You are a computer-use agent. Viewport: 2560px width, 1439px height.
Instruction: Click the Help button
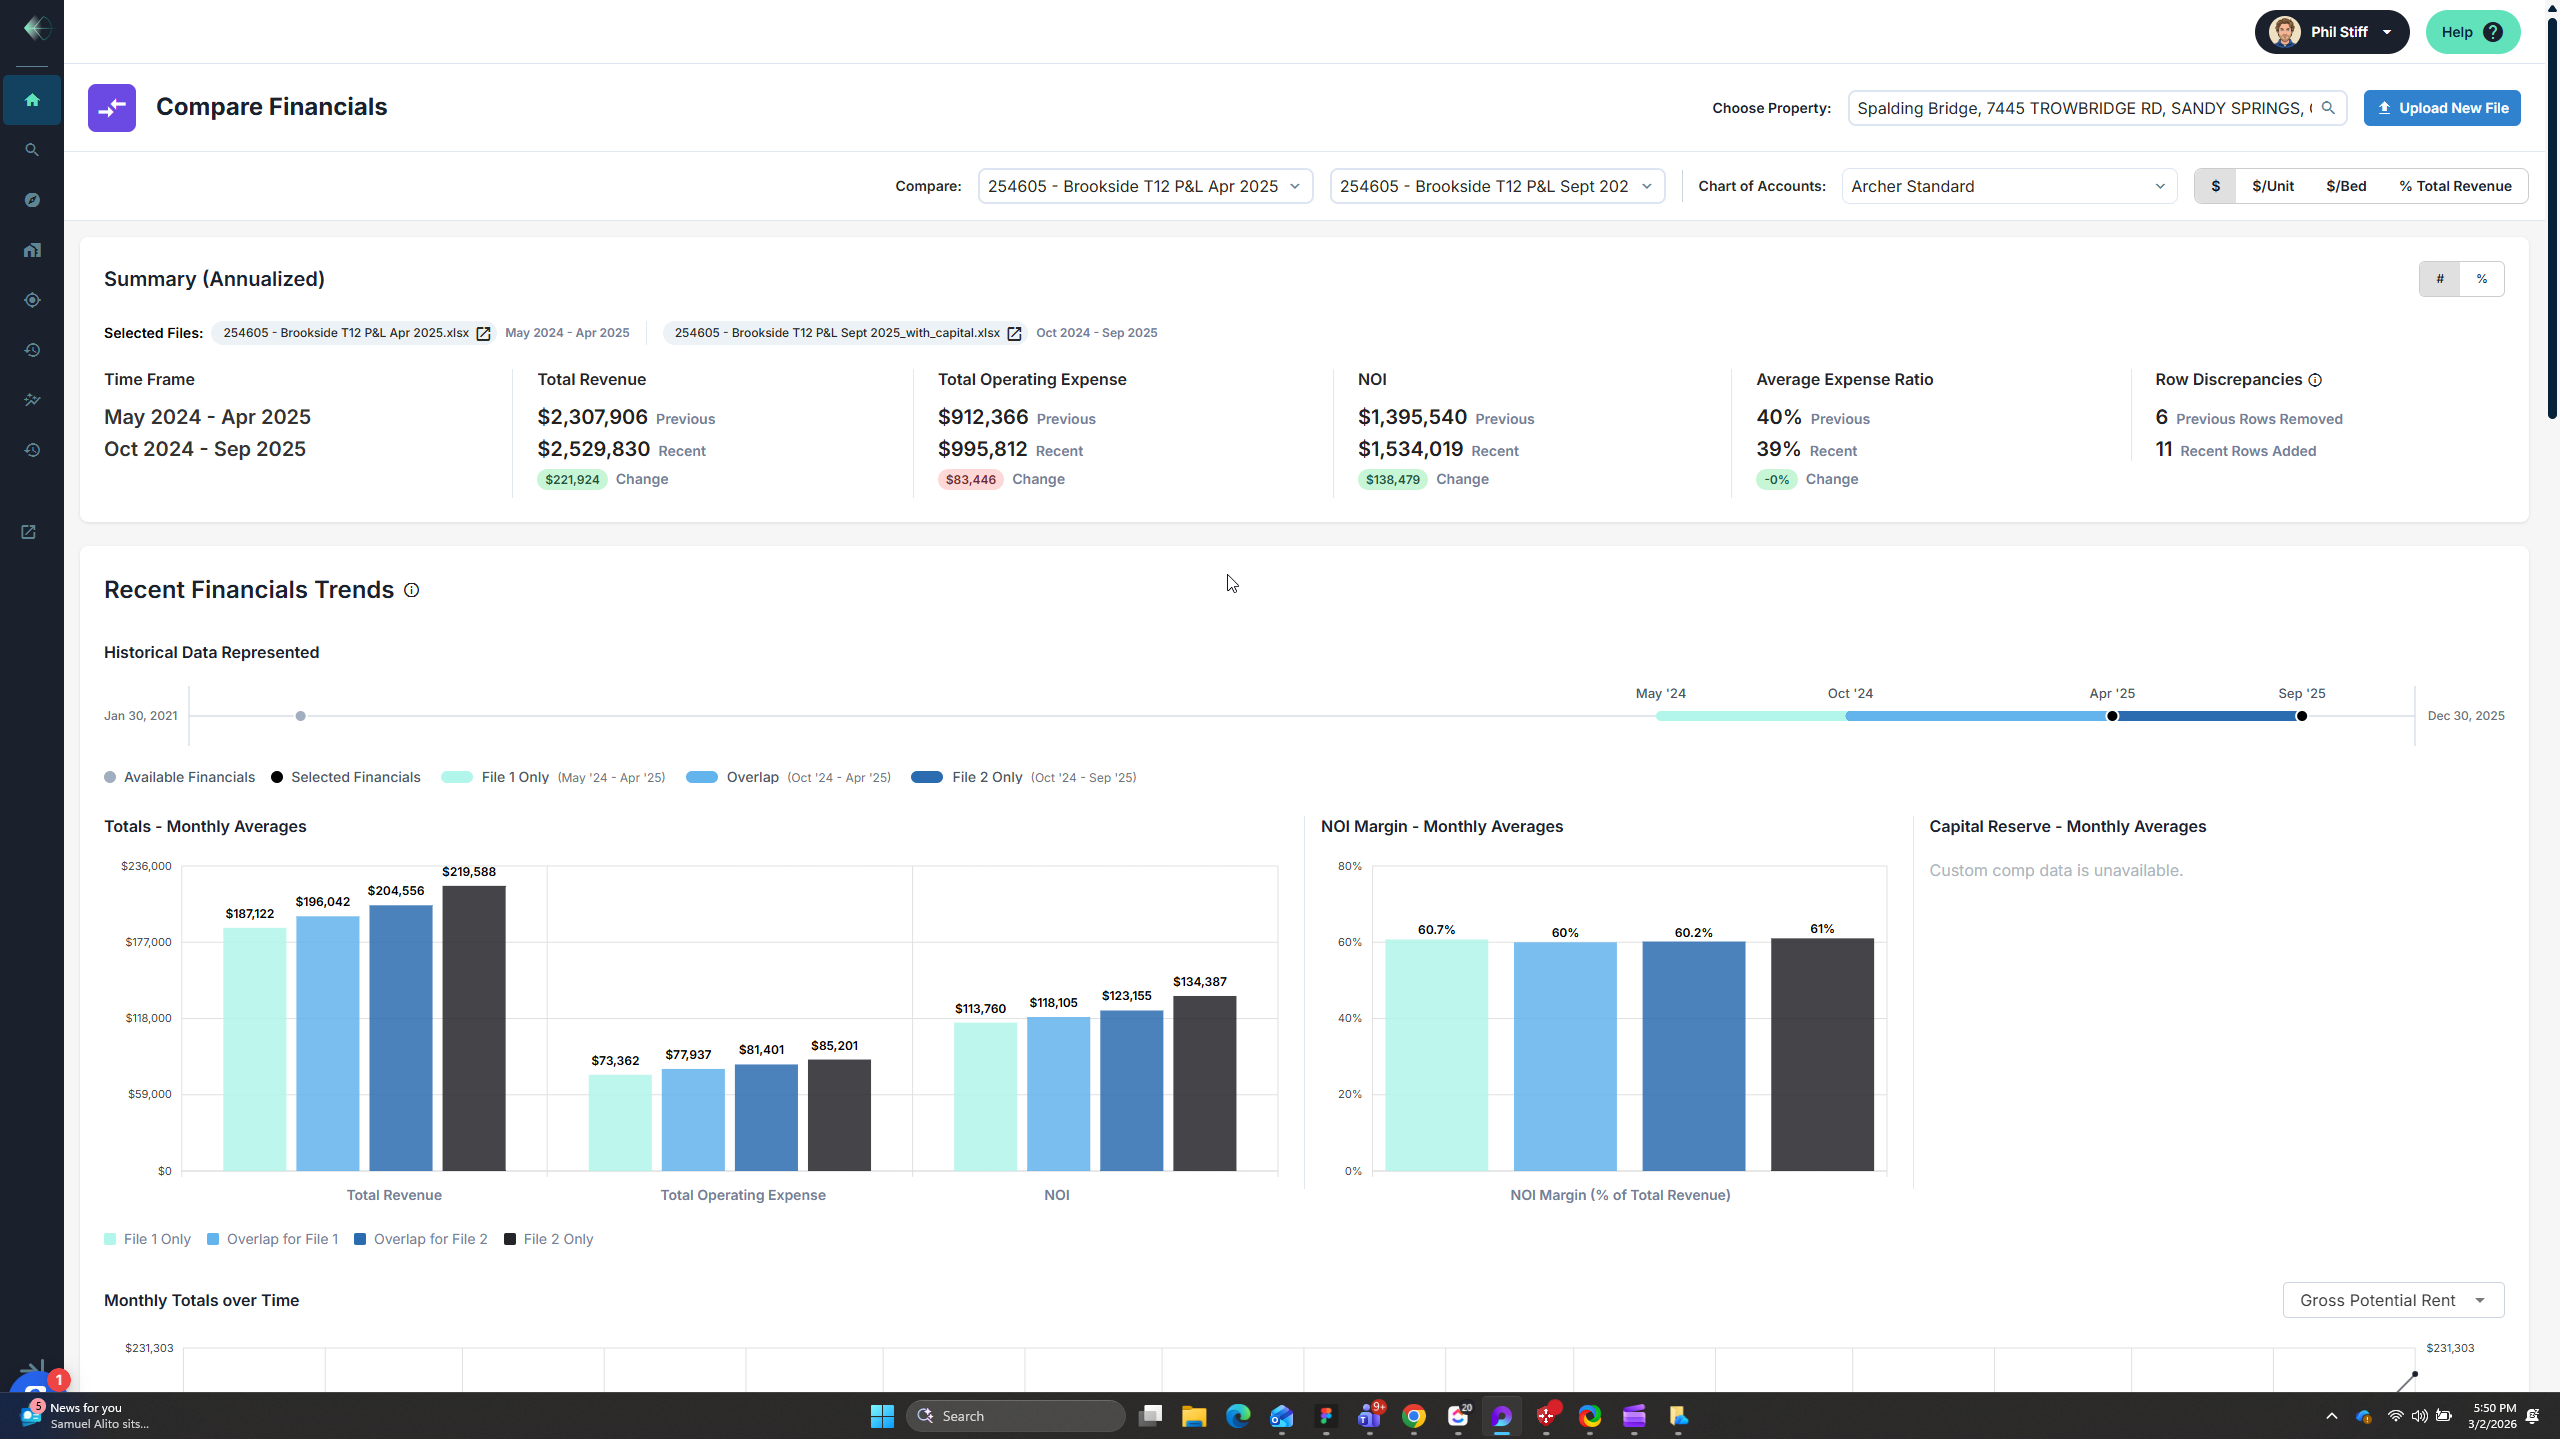pyautogui.click(x=2472, y=32)
